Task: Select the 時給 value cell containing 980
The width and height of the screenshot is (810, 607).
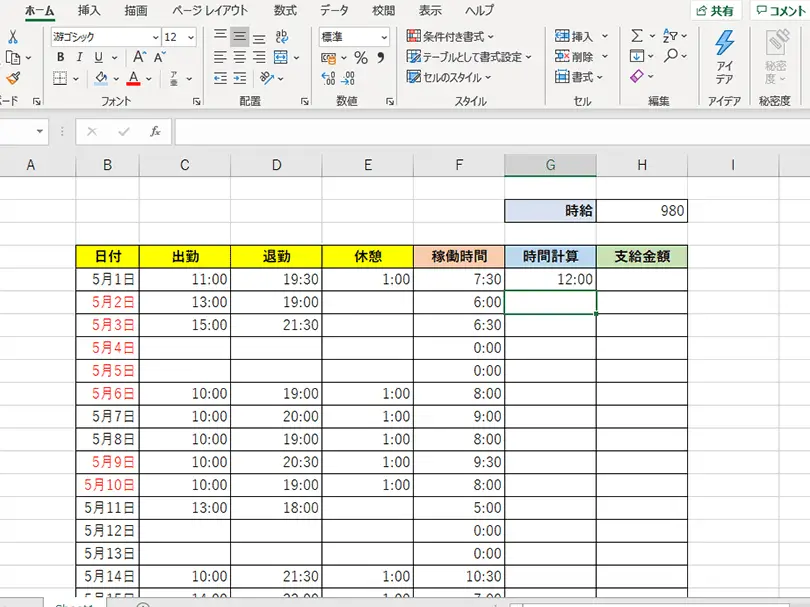Action: [x=642, y=210]
